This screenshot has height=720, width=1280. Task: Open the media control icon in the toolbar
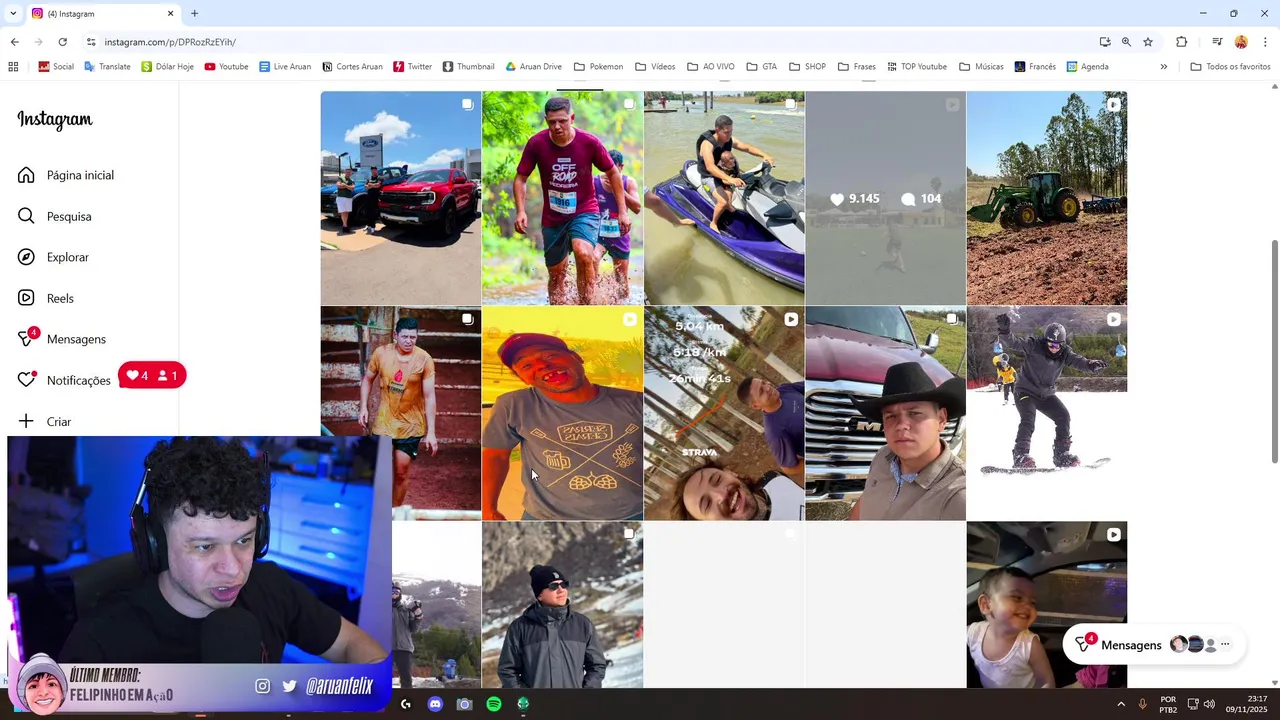1217,42
